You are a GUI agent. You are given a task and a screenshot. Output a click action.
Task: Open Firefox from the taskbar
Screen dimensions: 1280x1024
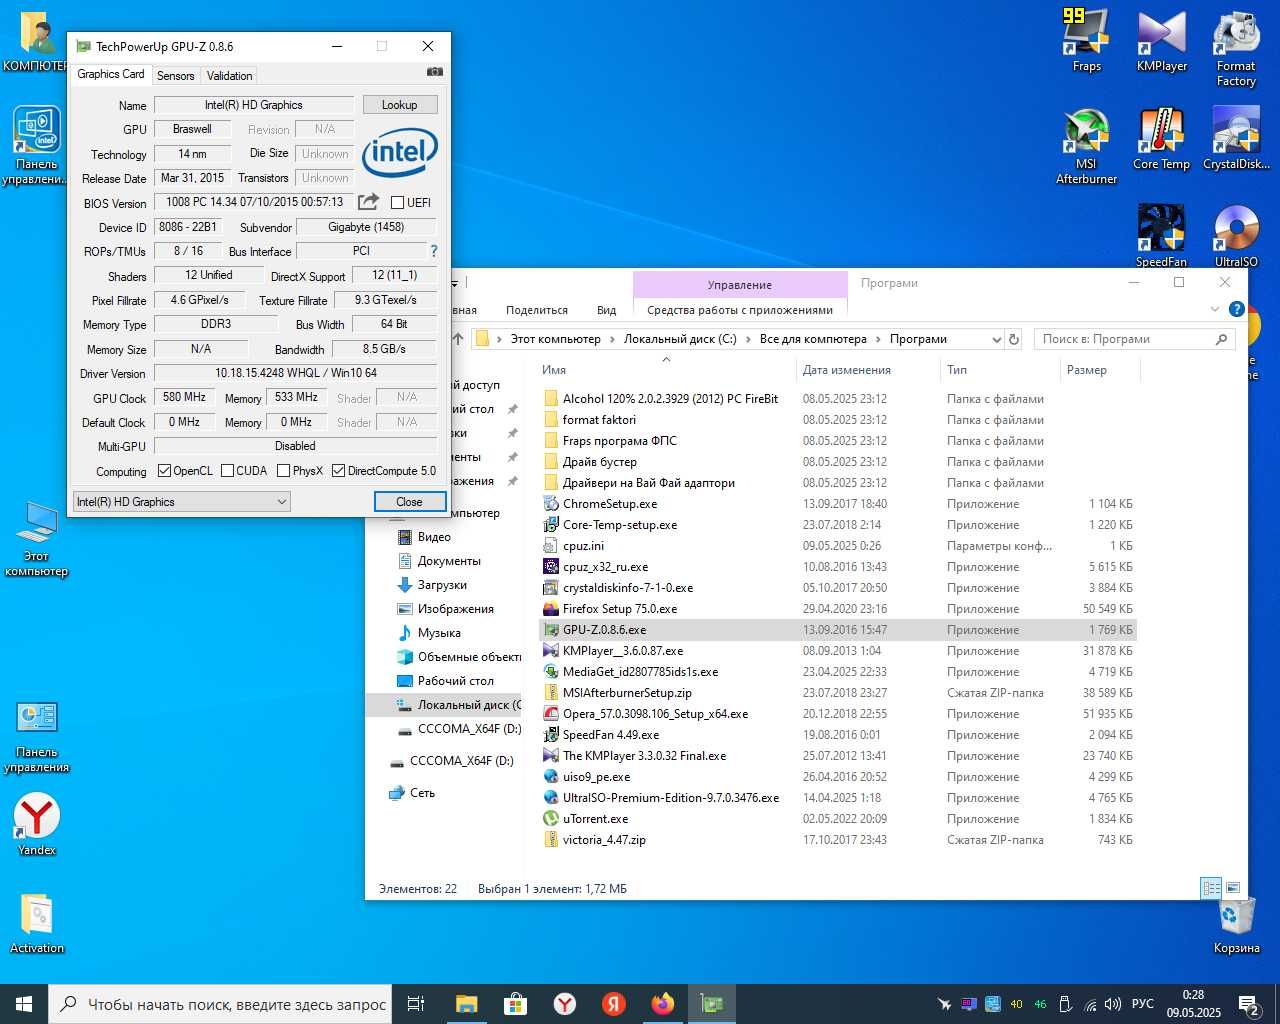pyautogui.click(x=662, y=1004)
